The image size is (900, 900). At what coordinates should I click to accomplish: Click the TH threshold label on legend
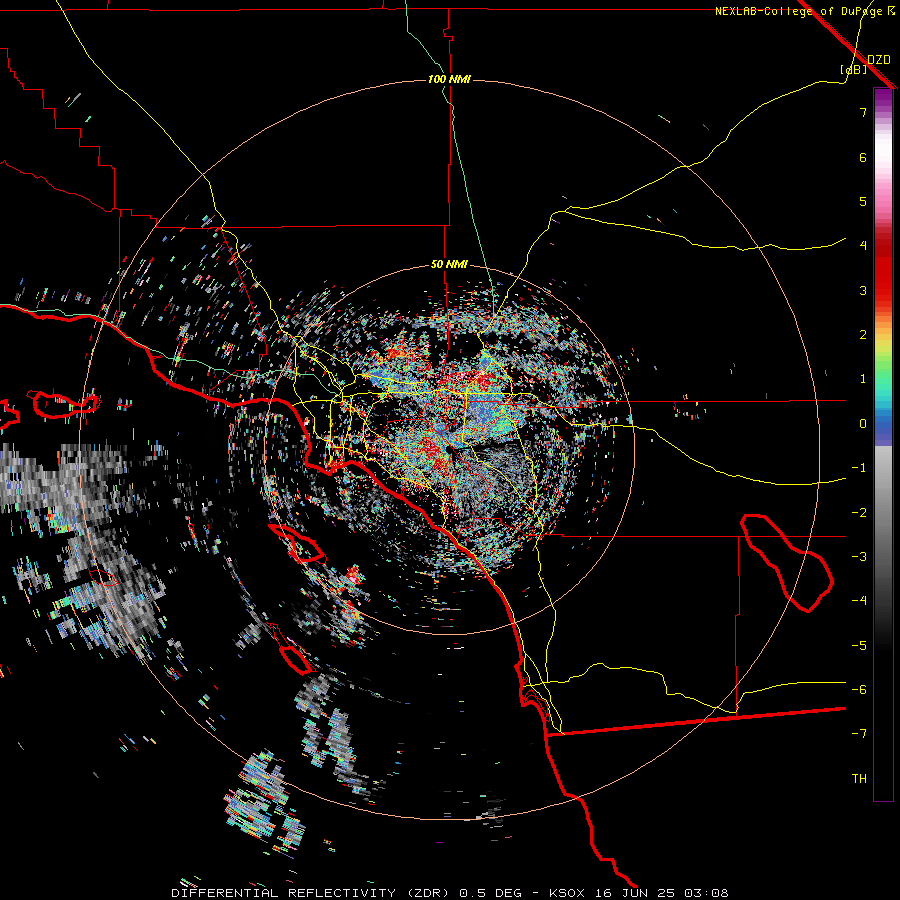859,779
